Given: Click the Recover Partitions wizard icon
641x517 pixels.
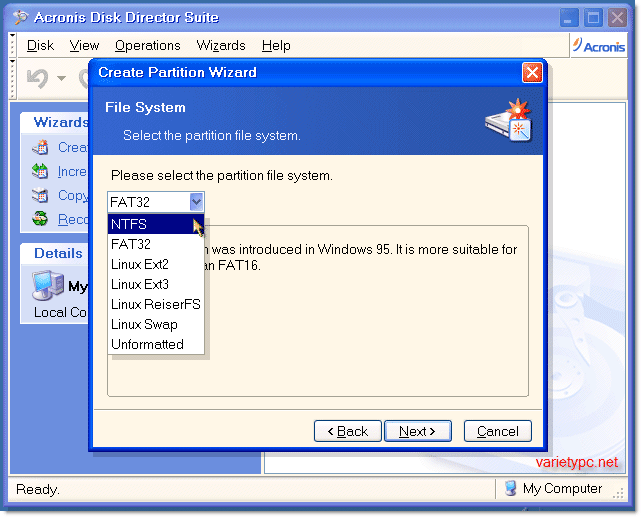Looking at the screenshot, I should (x=40, y=219).
